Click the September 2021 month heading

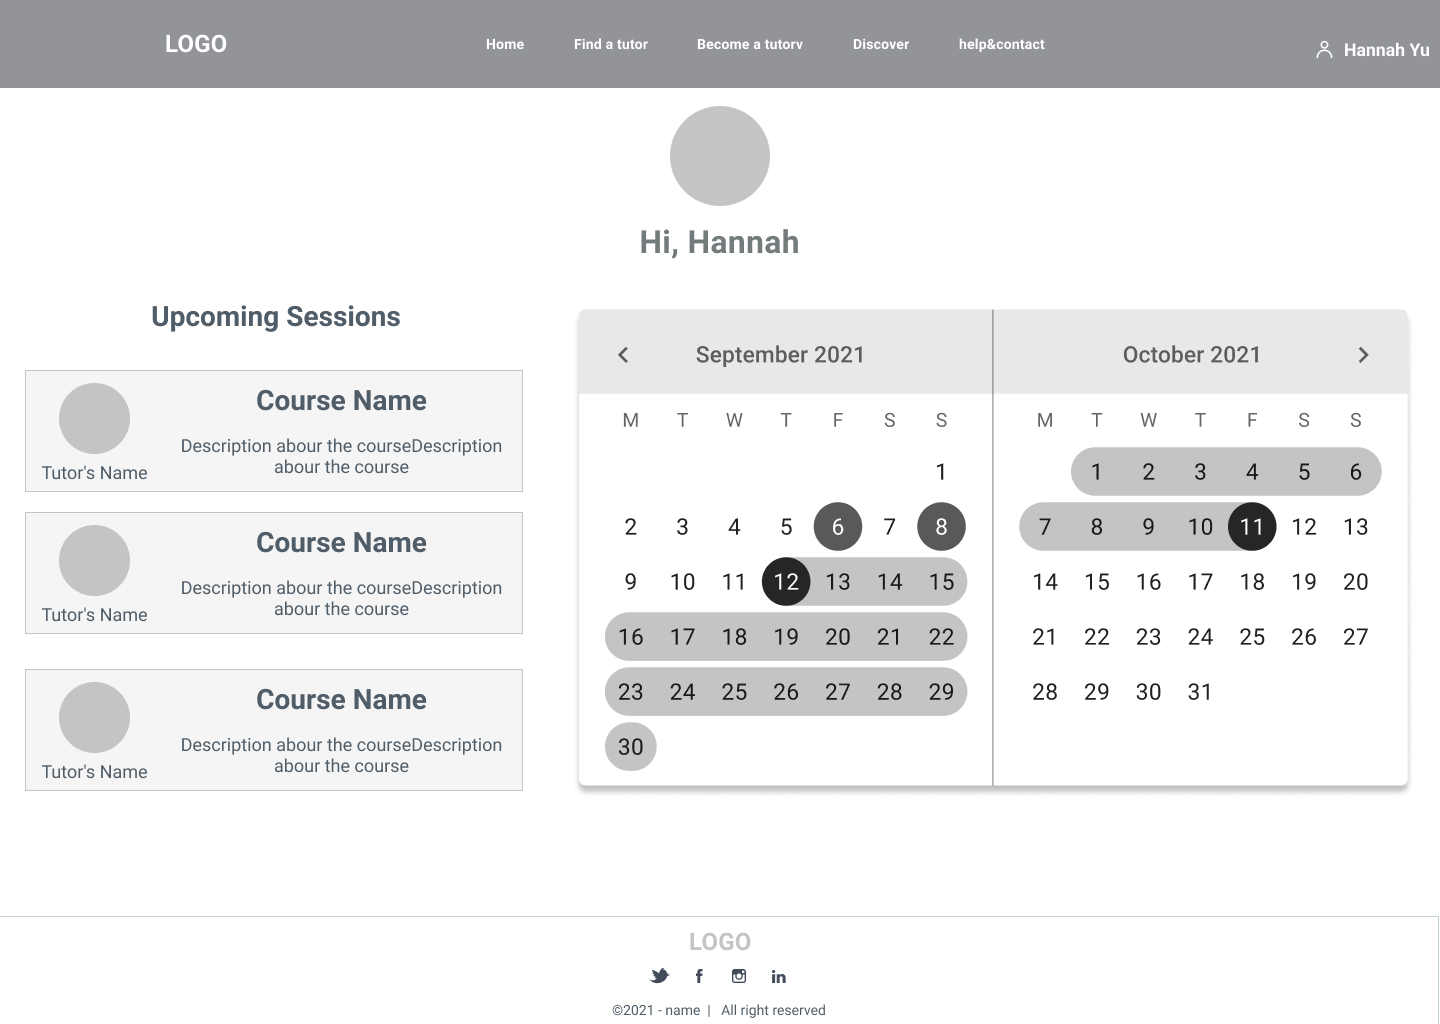pos(780,355)
